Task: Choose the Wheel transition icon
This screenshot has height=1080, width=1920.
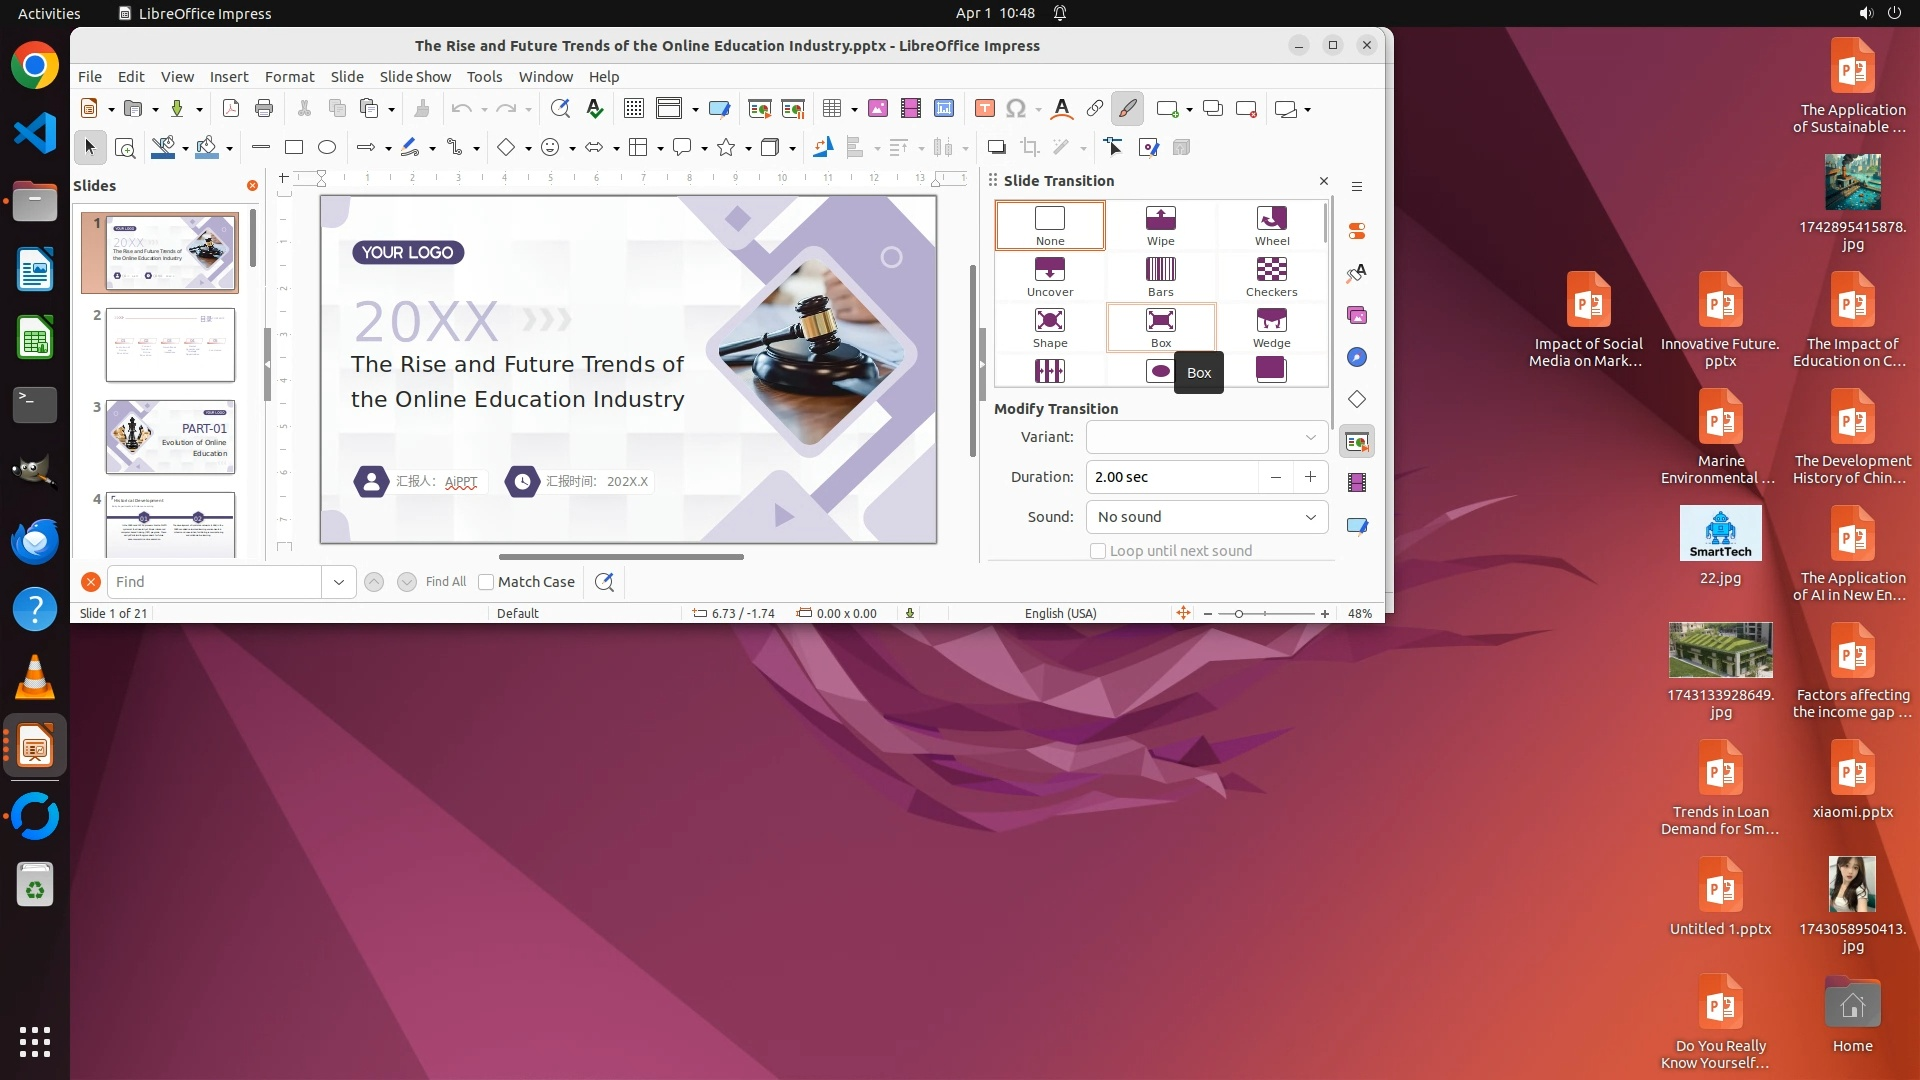Action: pyautogui.click(x=1271, y=225)
